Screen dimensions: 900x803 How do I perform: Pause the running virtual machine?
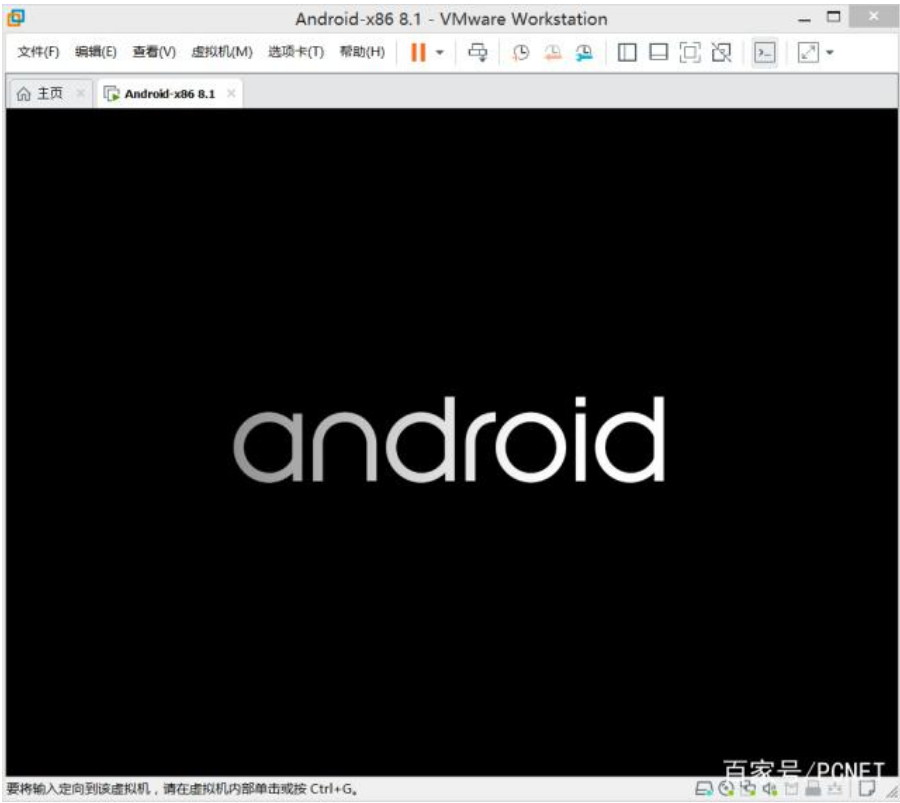click(418, 52)
